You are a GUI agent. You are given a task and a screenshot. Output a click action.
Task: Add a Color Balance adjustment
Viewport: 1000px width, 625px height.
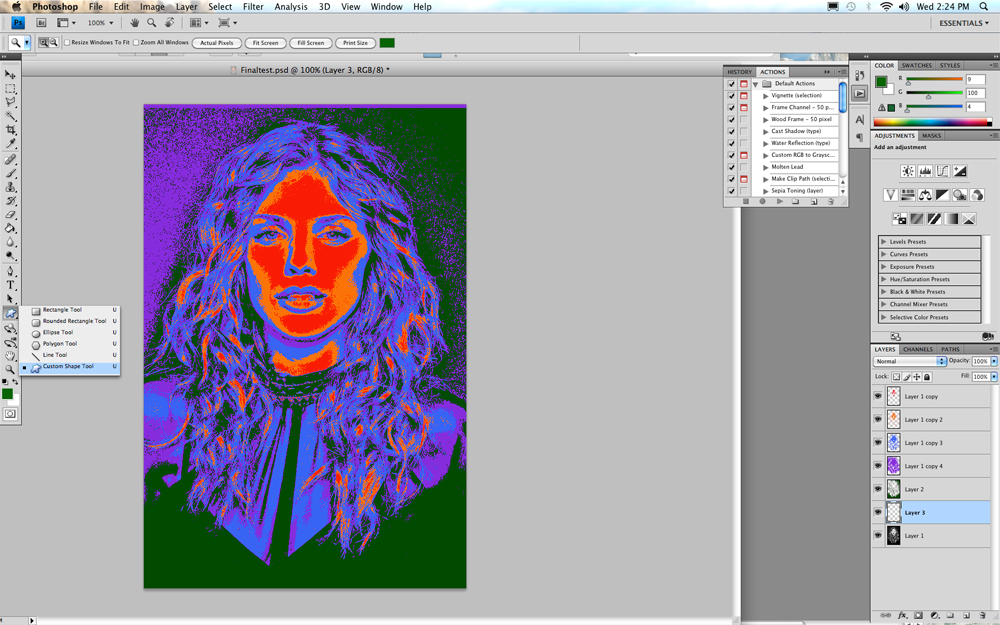(x=925, y=195)
